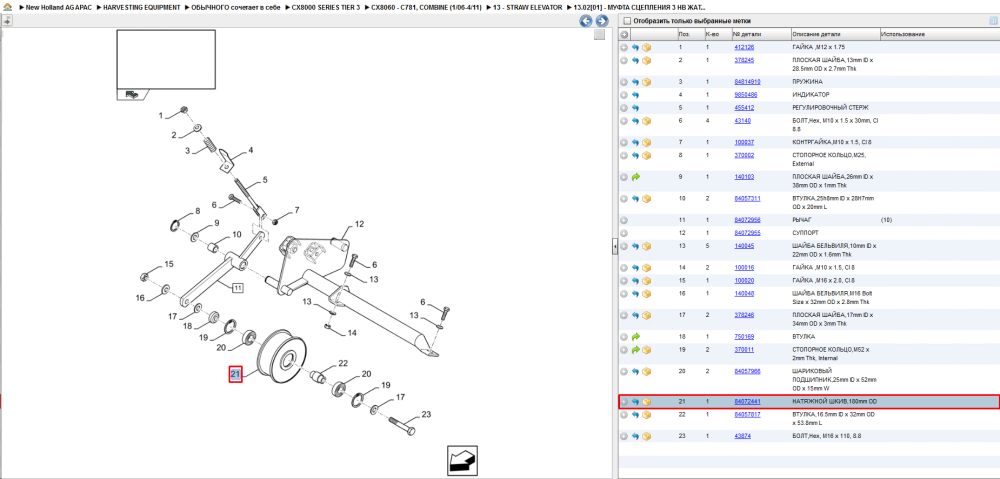Click blue arrow icon in row 84057817
1000x479 pixels.
(x=635, y=415)
